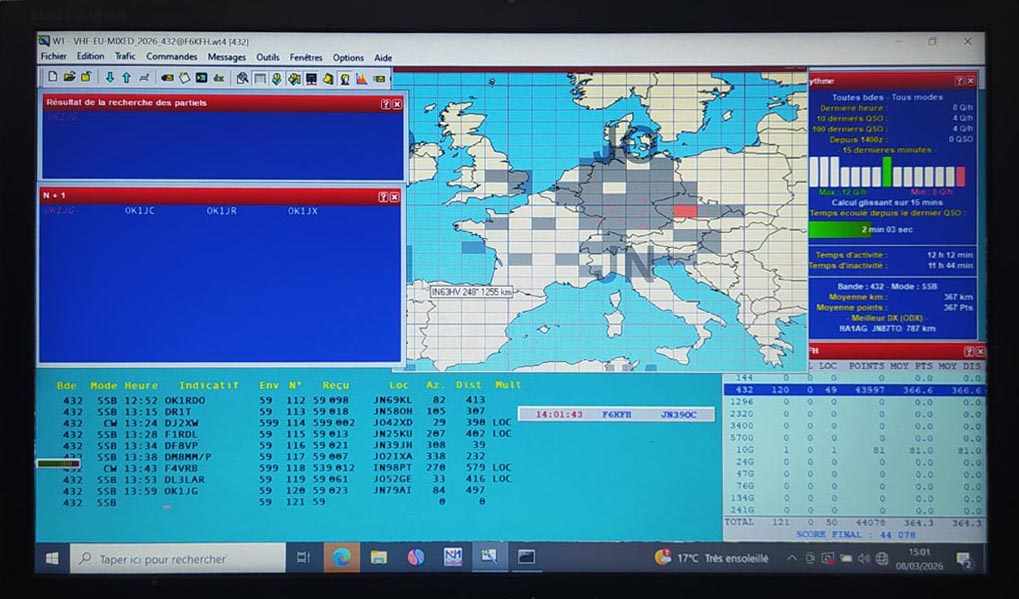Click the red locator square on map

[x=684, y=211]
